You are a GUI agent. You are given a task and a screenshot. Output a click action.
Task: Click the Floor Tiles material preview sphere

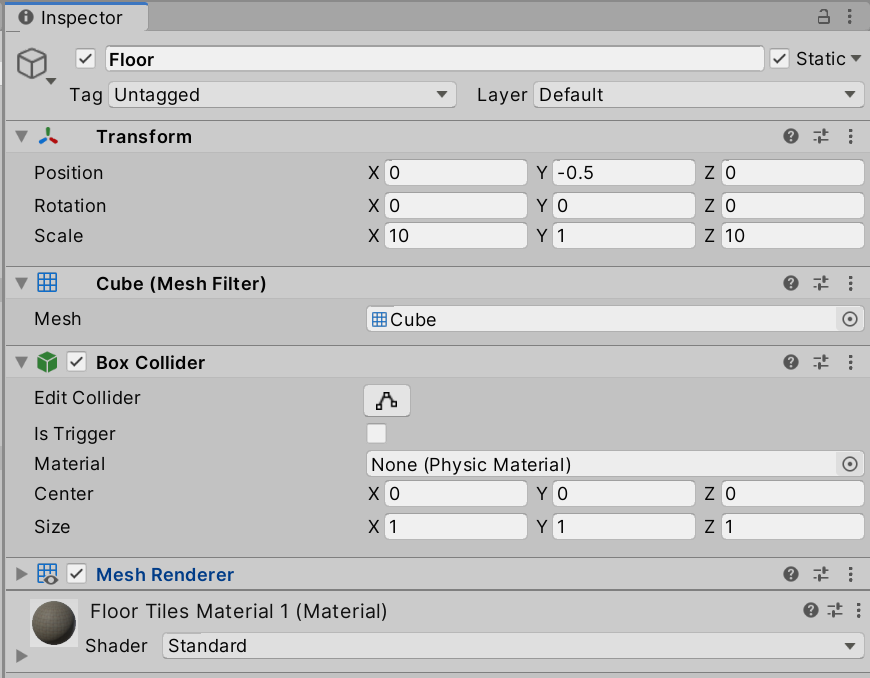click(52, 623)
